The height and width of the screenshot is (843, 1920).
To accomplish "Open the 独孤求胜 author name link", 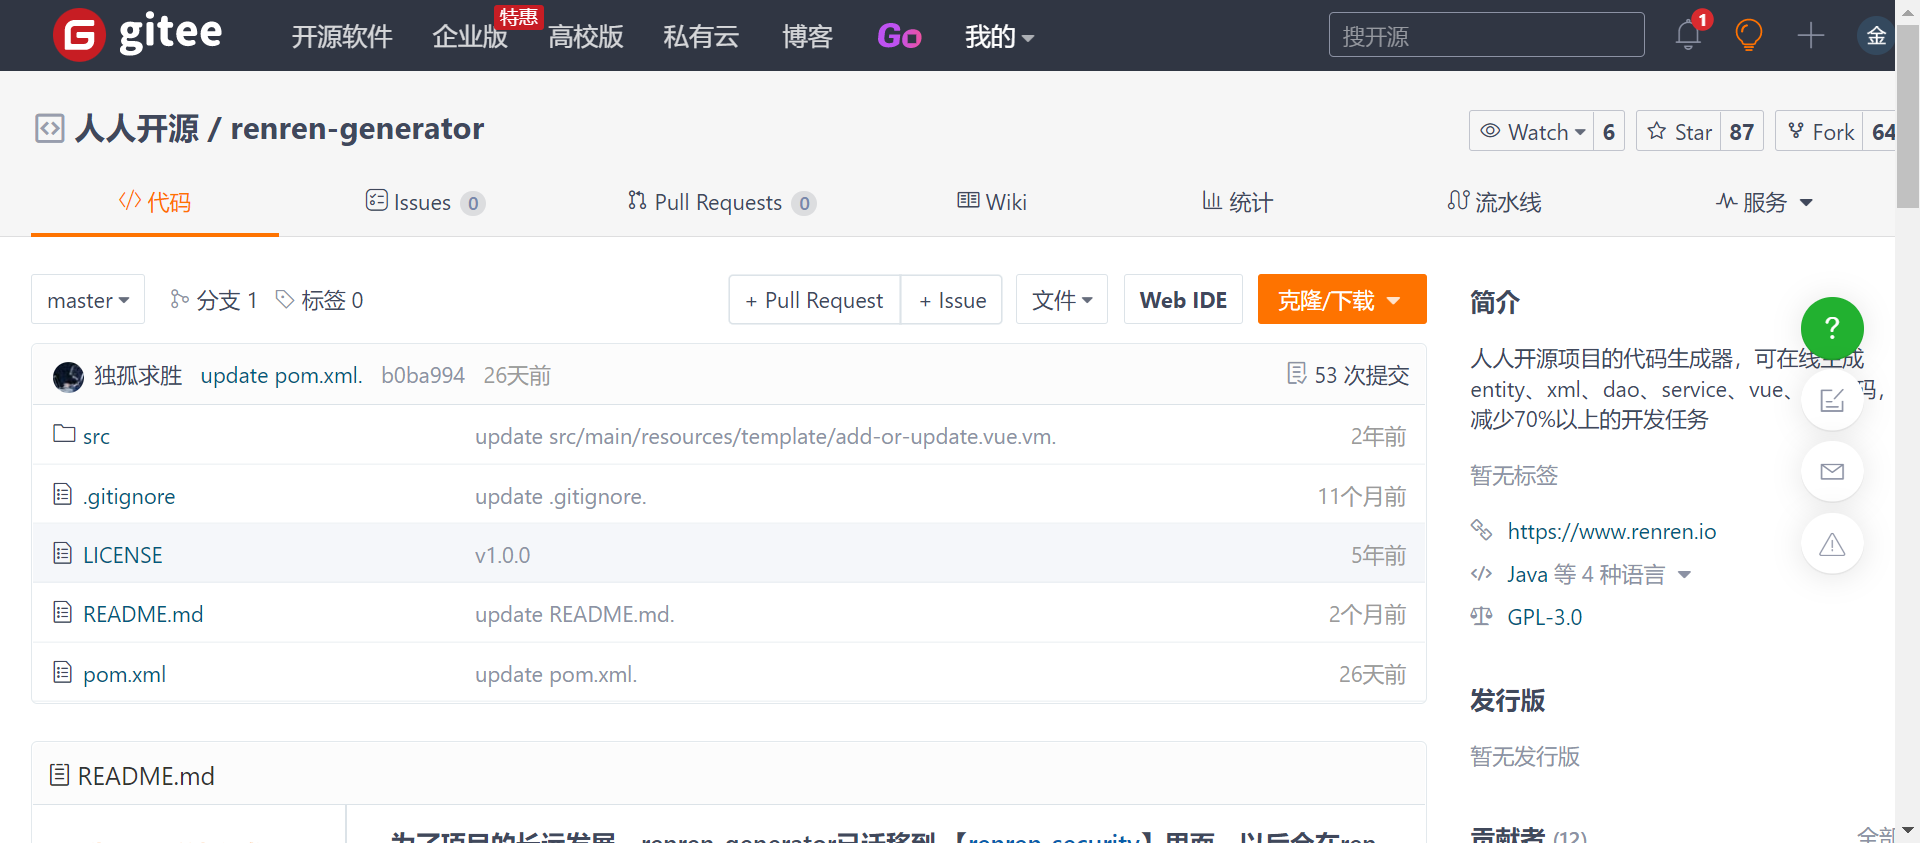I will coord(138,375).
